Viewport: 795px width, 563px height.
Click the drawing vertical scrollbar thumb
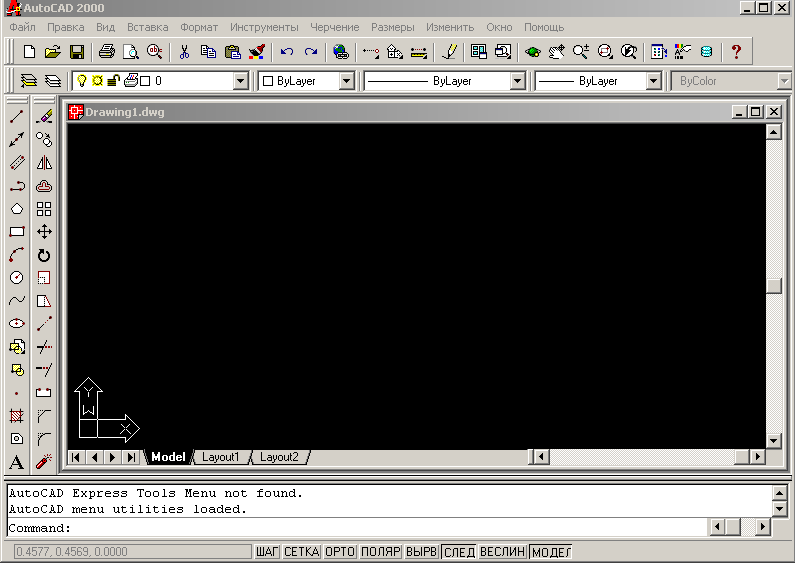tap(774, 286)
